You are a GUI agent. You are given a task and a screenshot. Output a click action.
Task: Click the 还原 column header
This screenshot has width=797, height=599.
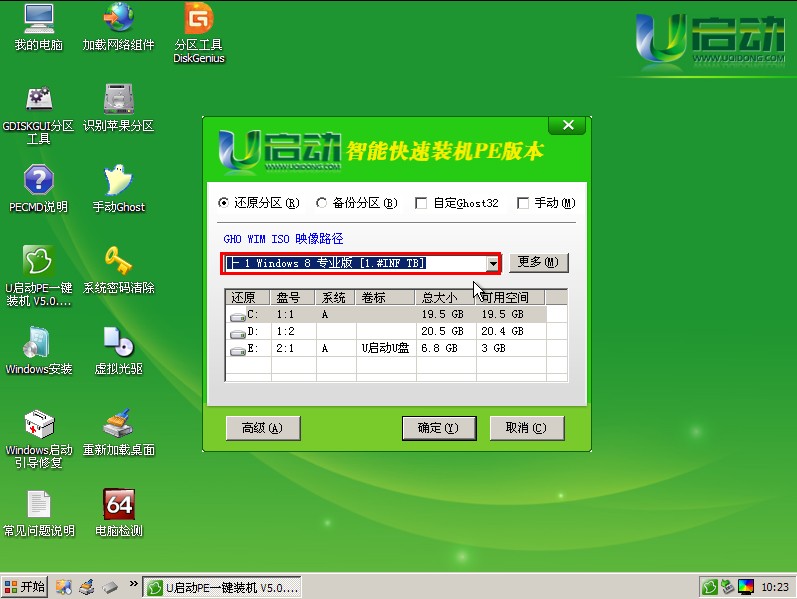tap(248, 297)
